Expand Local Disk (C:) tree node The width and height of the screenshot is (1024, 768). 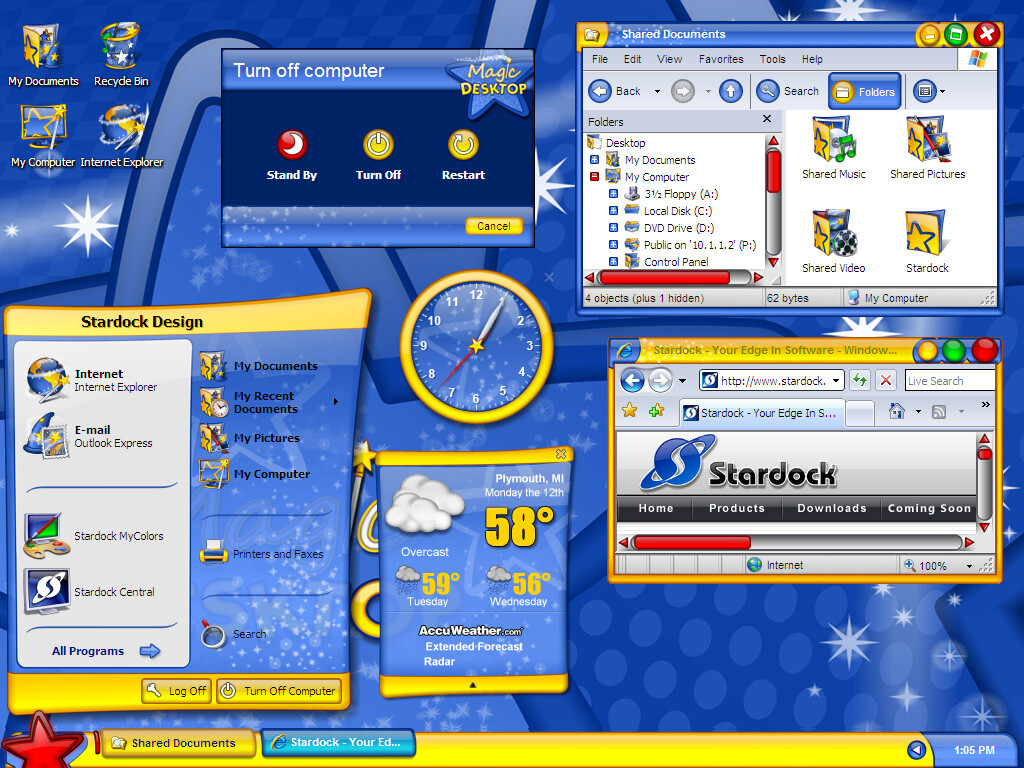(613, 210)
